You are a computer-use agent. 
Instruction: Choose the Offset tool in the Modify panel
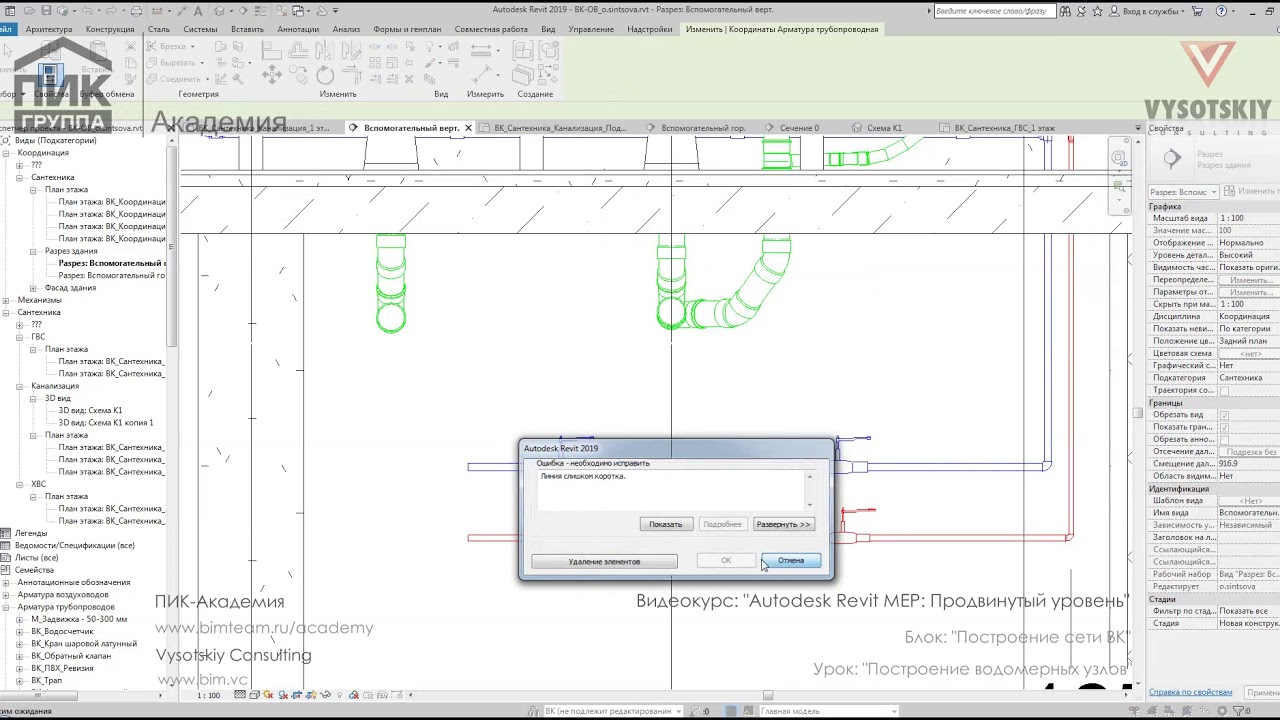coord(298,51)
